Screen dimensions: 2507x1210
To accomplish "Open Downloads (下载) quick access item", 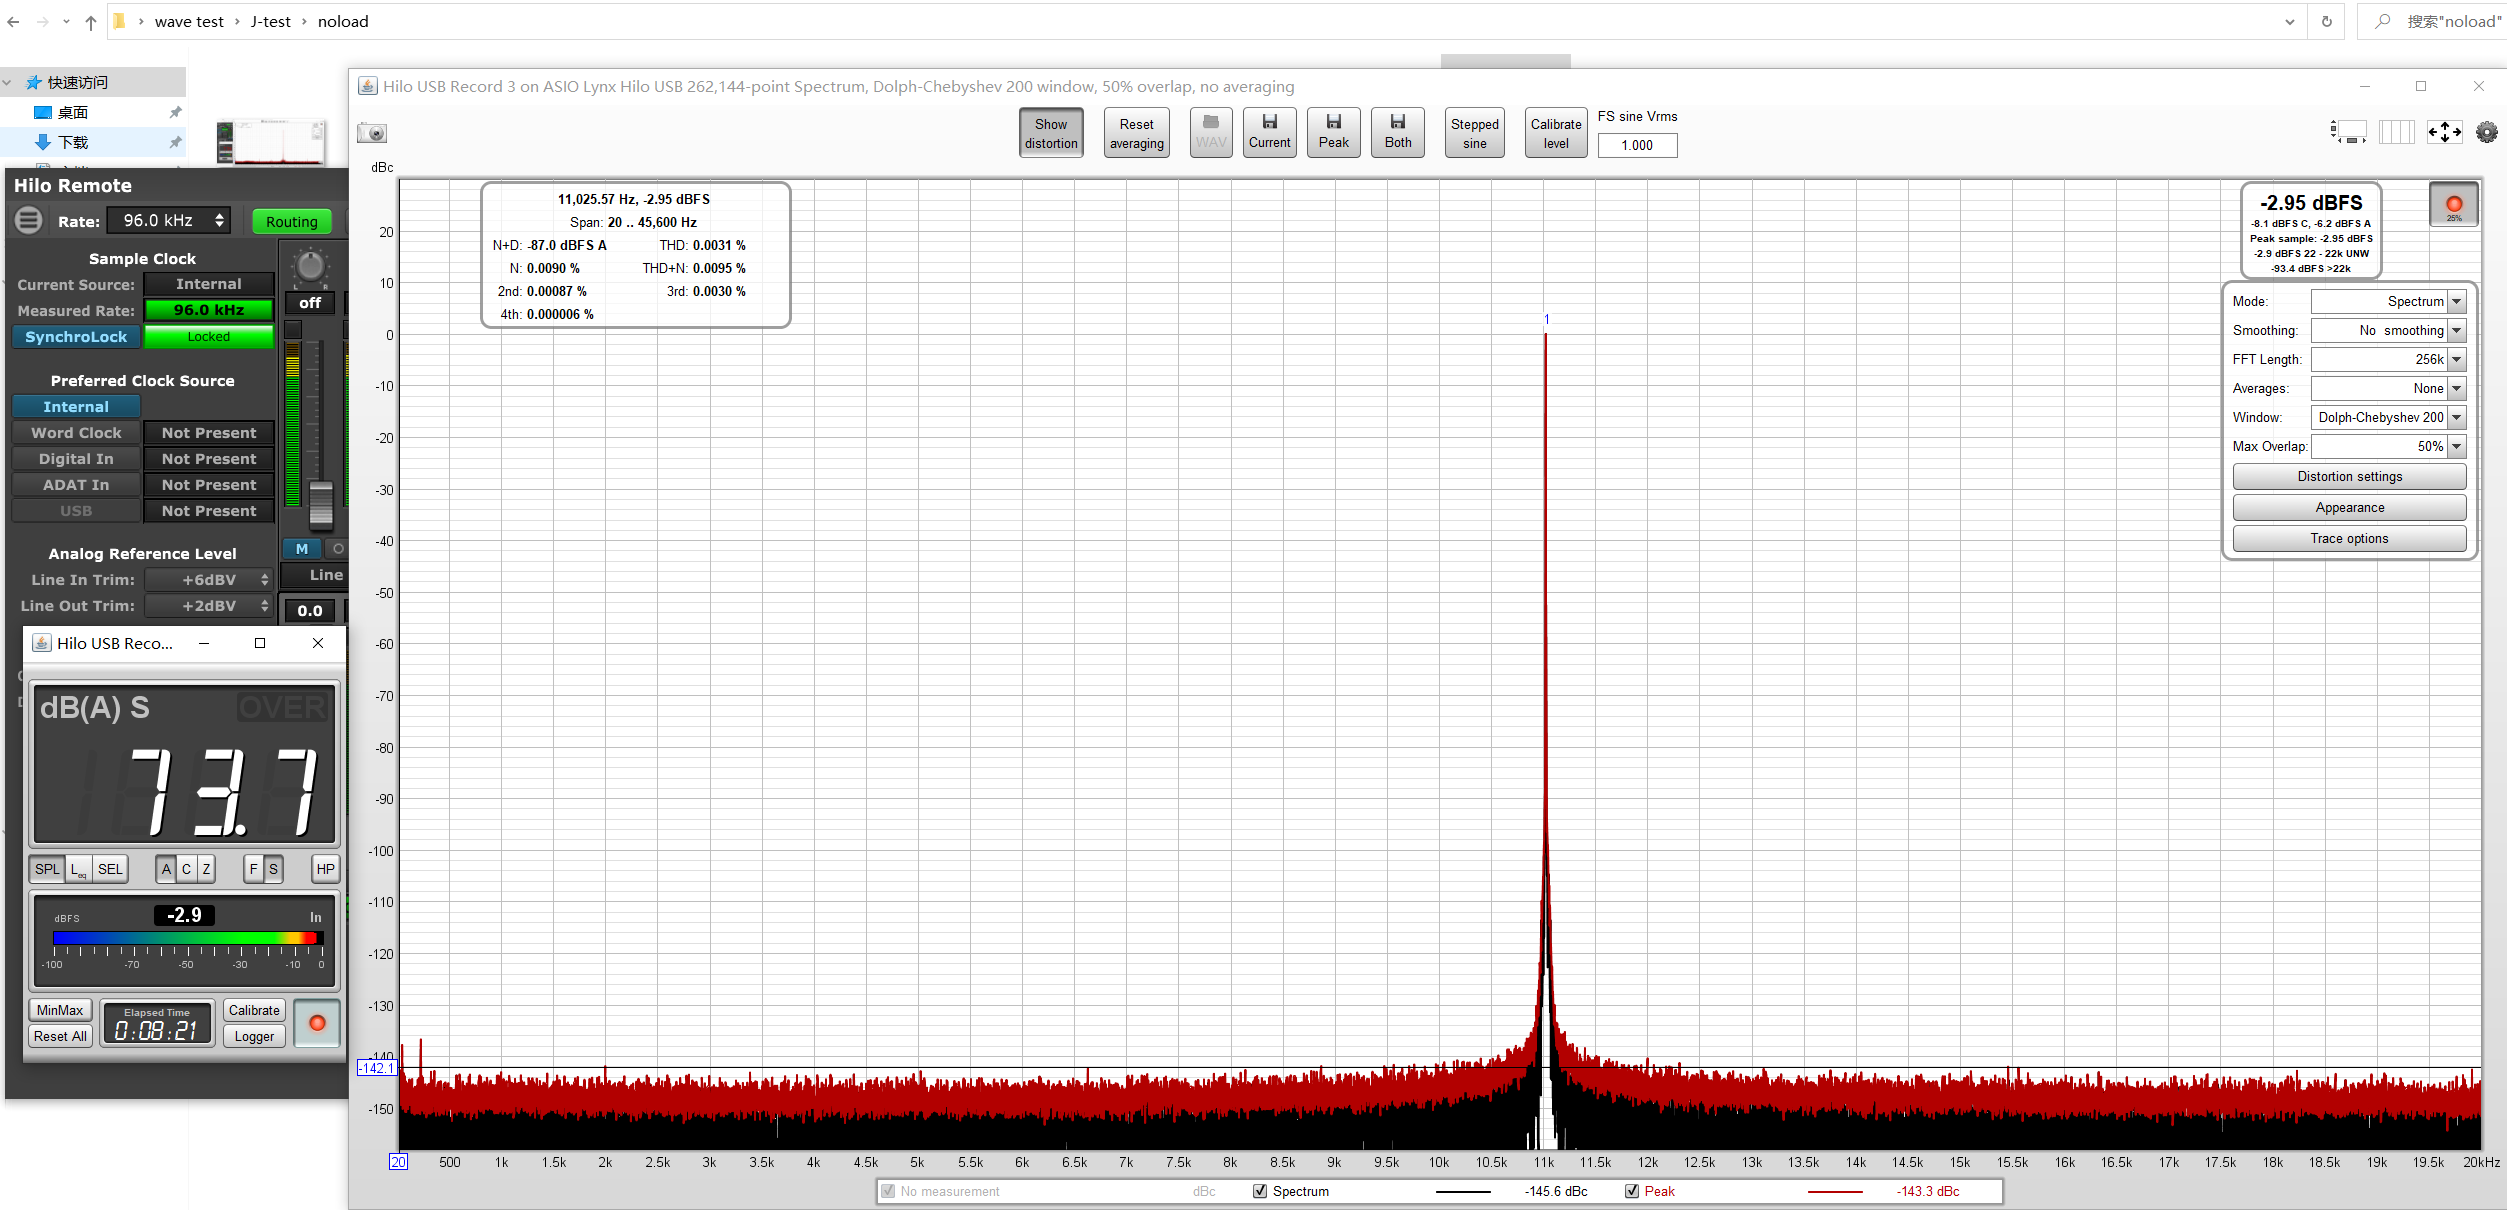I will coord(73,142).
